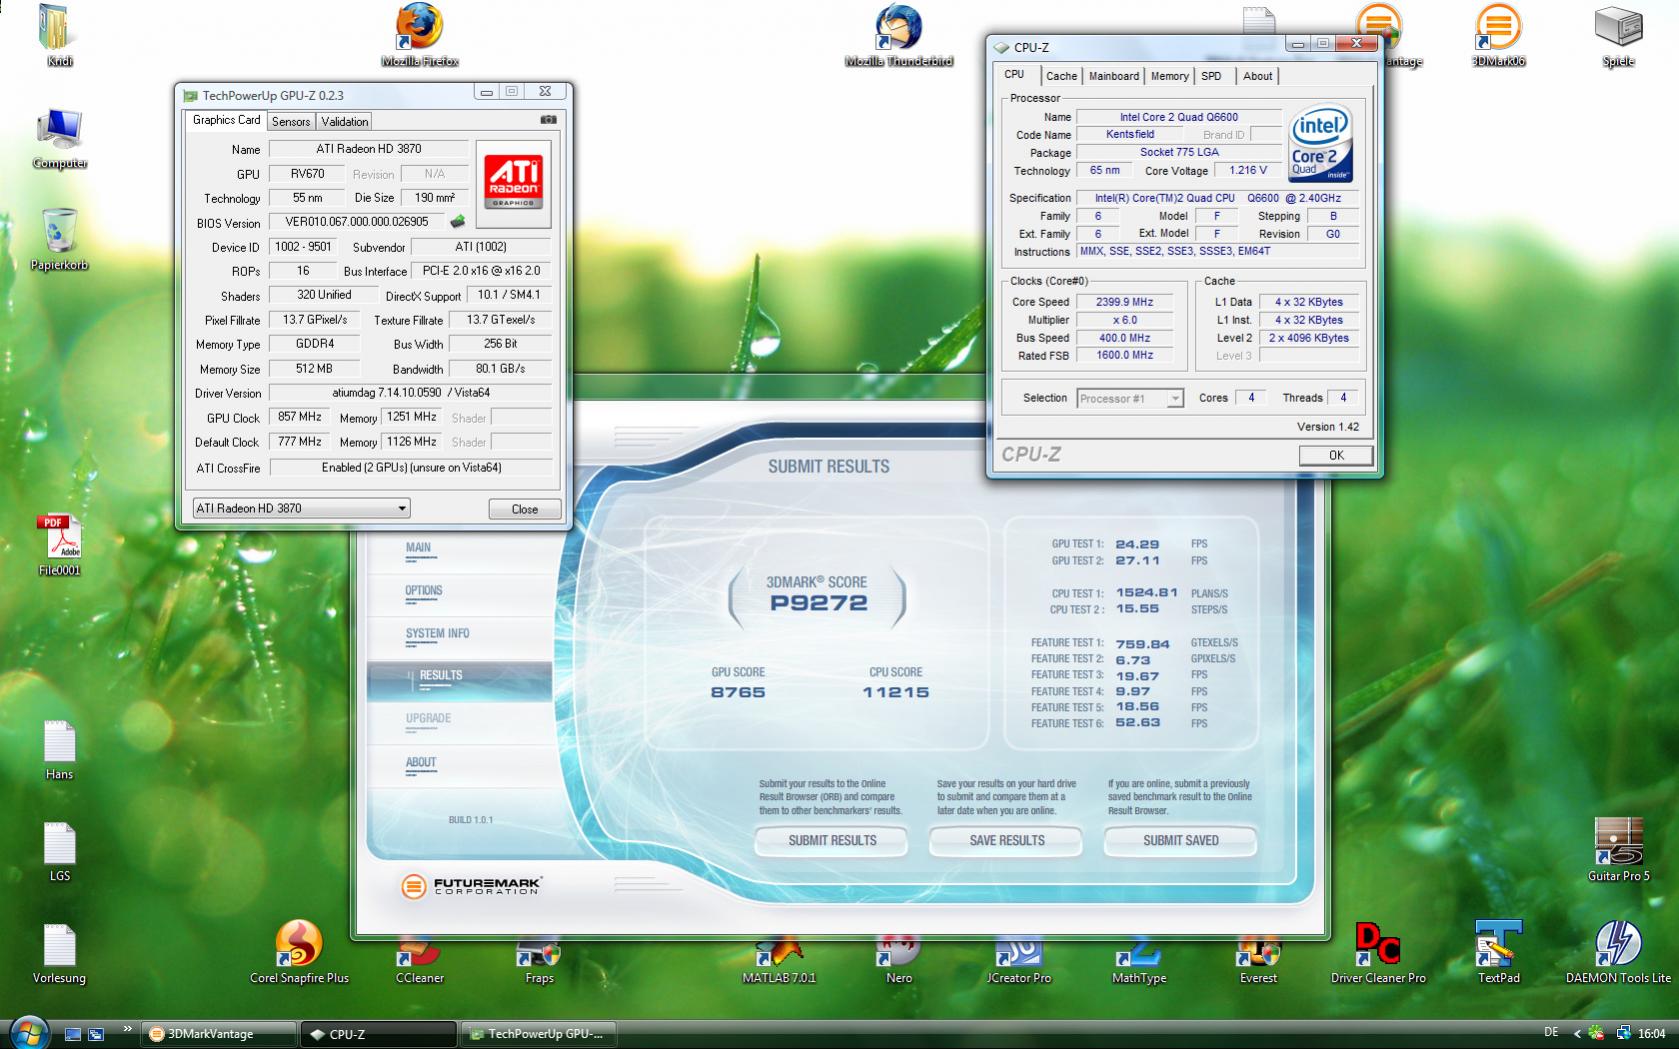Screen dimensions: 1679x1049
Task: Click the DE language indicator in the taskbar
Action: 1551,1033
